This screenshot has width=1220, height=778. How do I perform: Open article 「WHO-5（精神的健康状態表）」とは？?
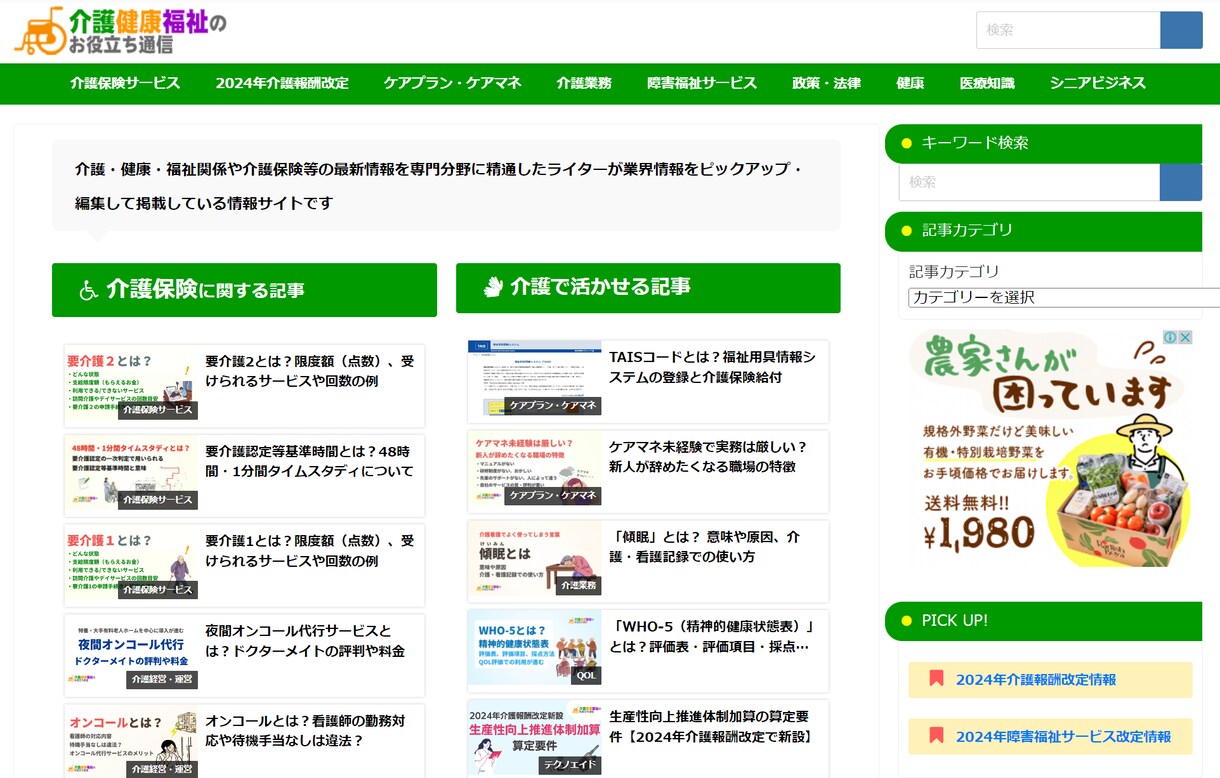coord(712,637)
